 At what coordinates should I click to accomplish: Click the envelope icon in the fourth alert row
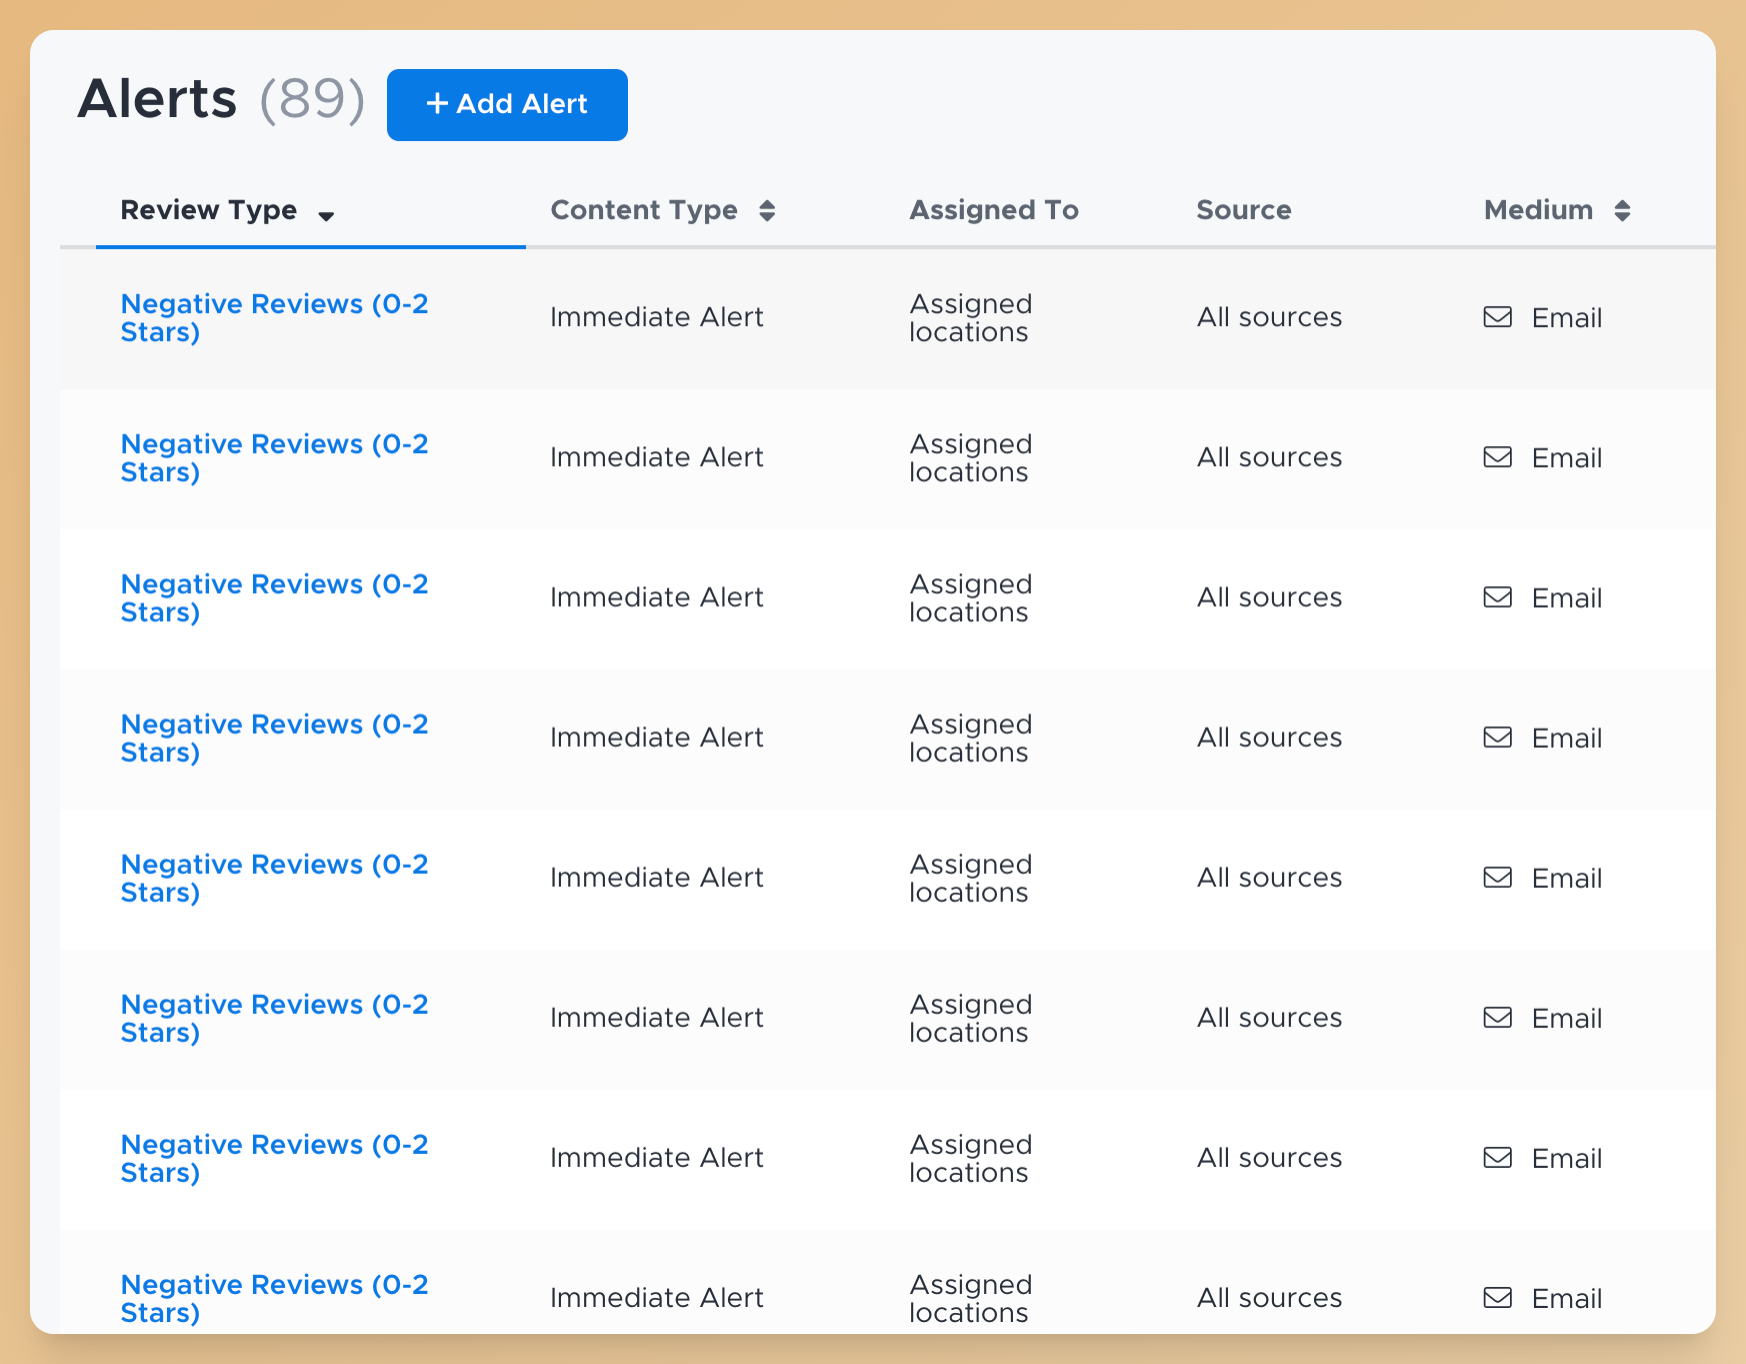[1497, 737]
